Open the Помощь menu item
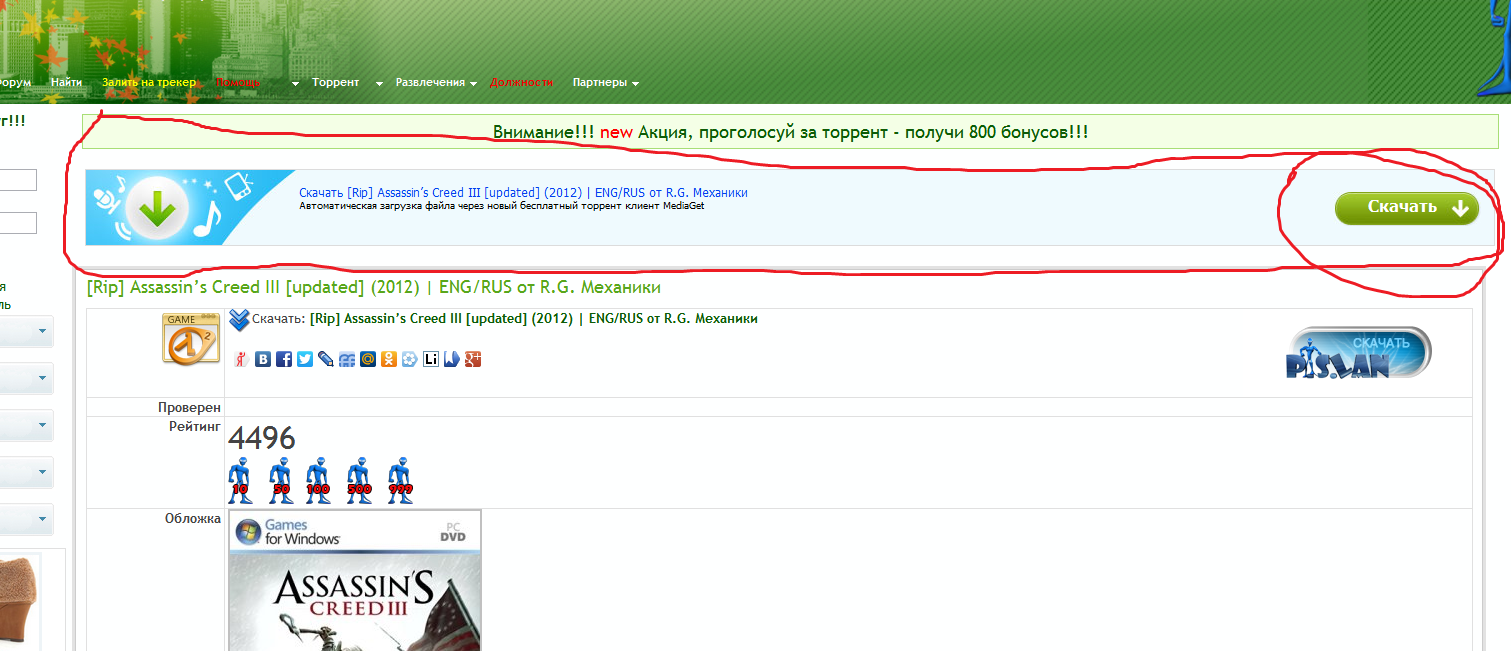 (238, 82)
